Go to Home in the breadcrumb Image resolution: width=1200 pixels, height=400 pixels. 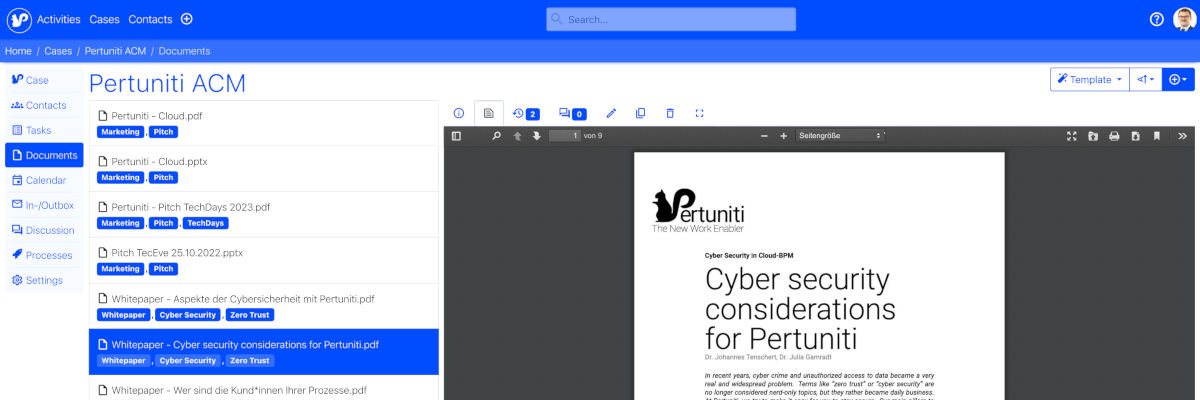(x=18, y=51)
